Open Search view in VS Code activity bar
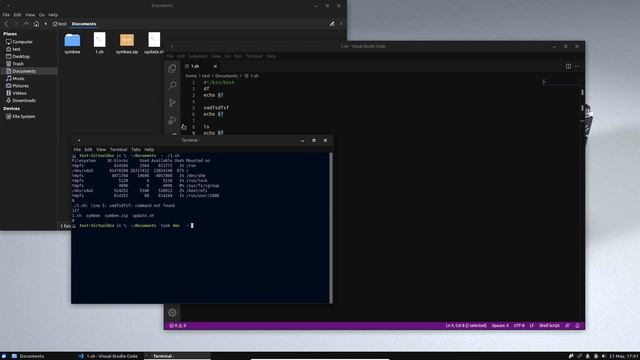 172,85
